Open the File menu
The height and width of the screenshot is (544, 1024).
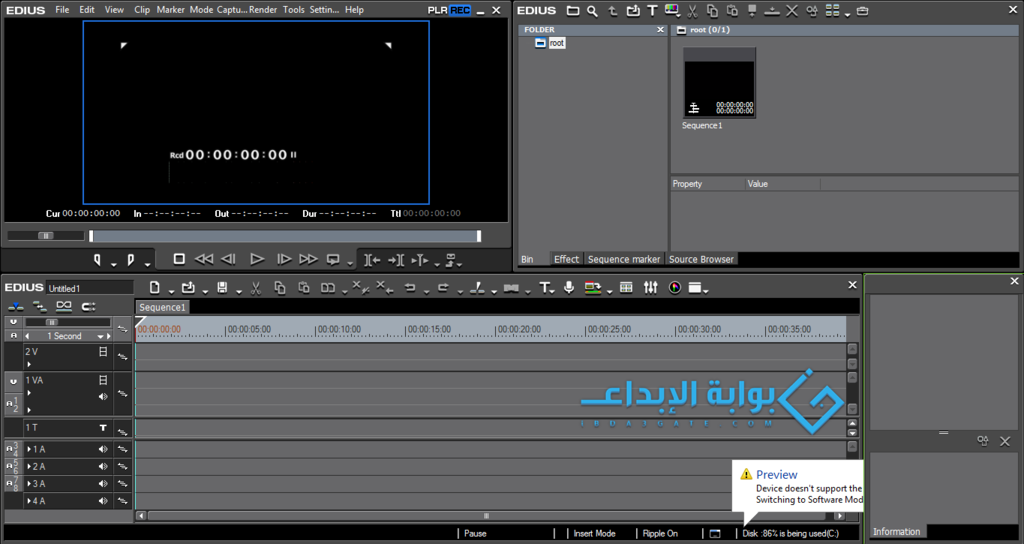(62, 10)
